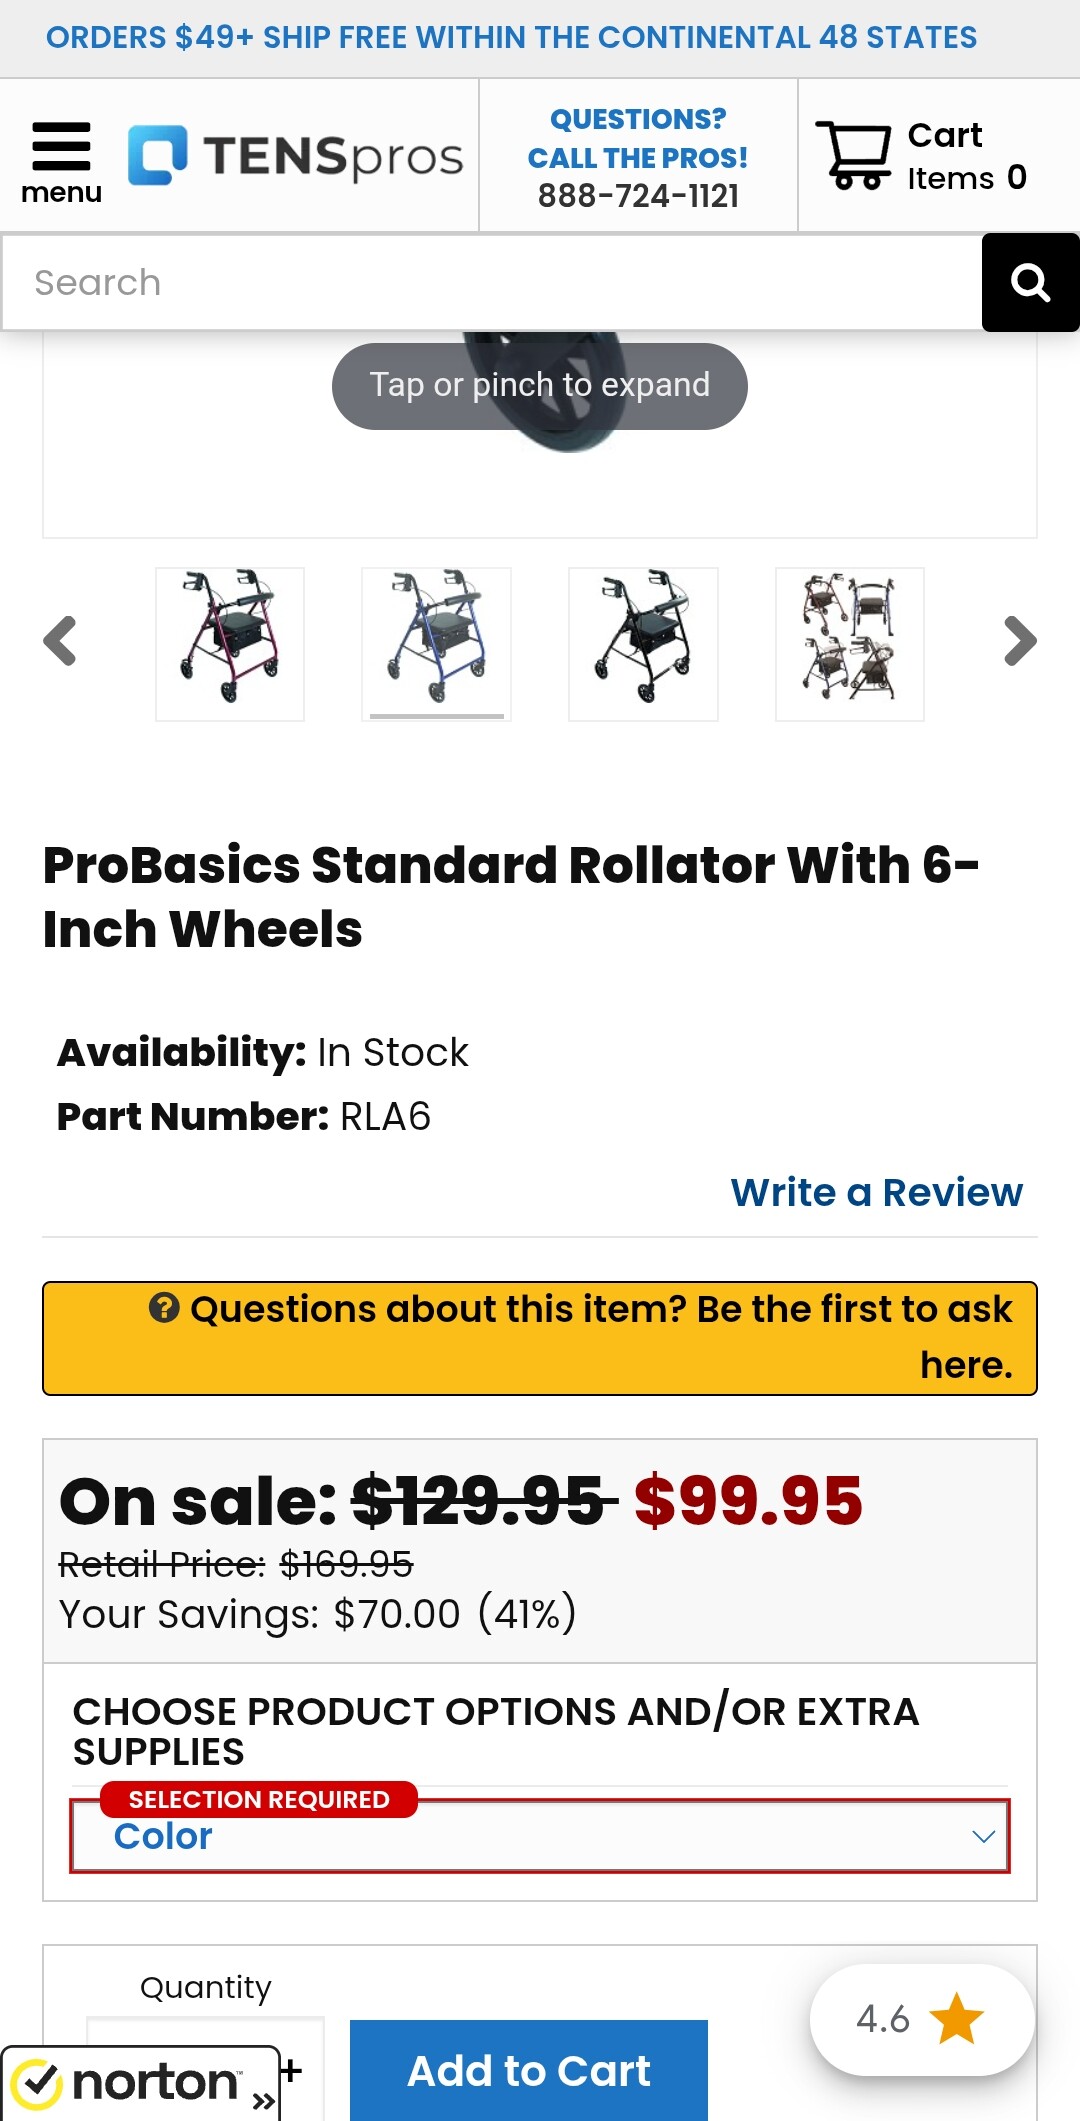Increase quantity with plus button

[291, 2069]
